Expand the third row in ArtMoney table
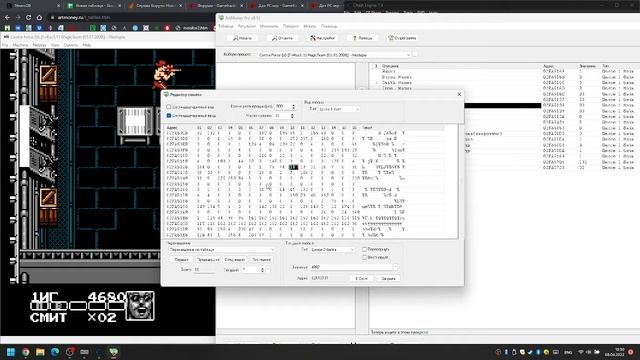Screen dimensions: 640x360 (377, 82)
